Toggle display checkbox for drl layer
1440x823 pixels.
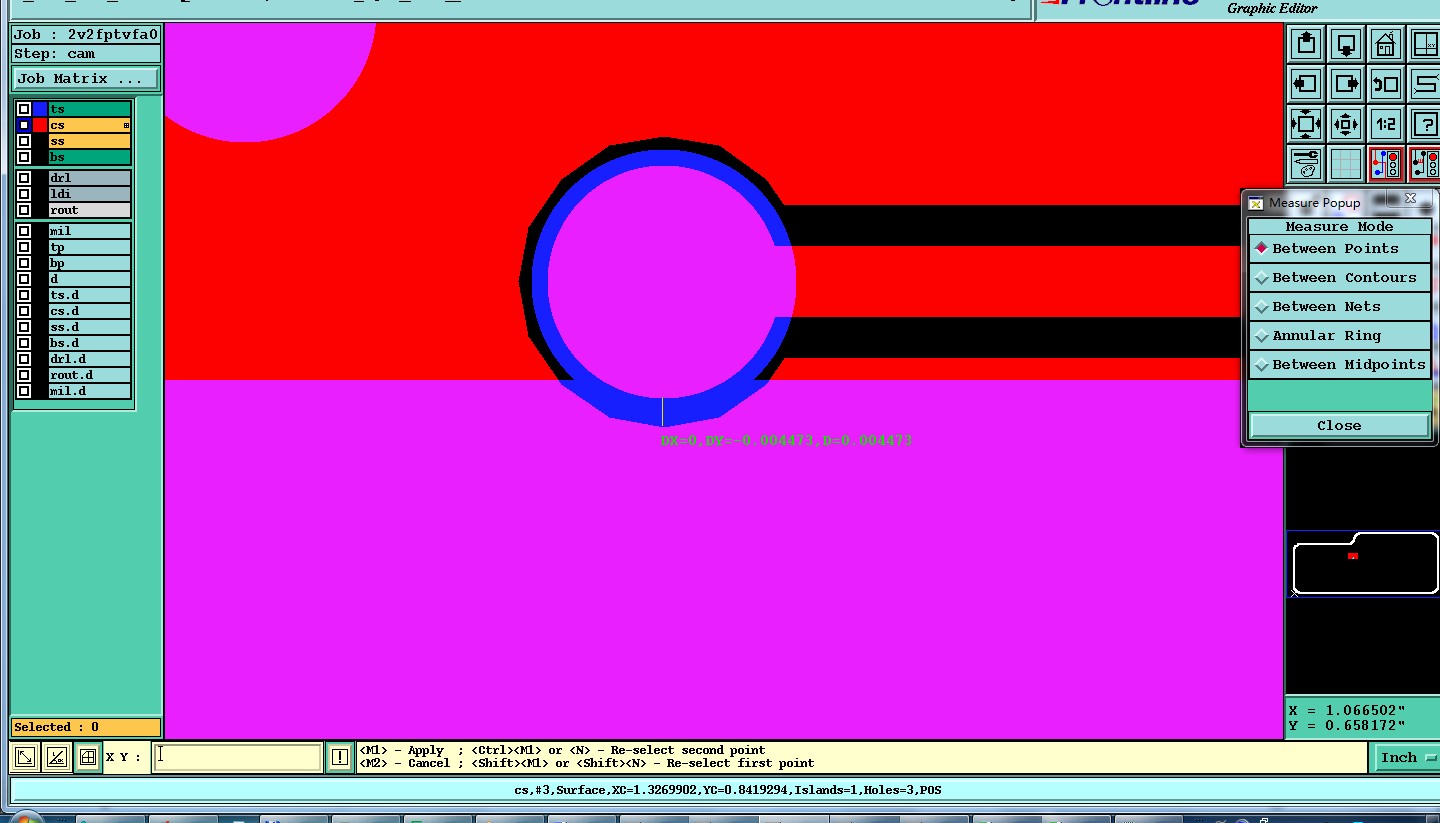[24, 178]
